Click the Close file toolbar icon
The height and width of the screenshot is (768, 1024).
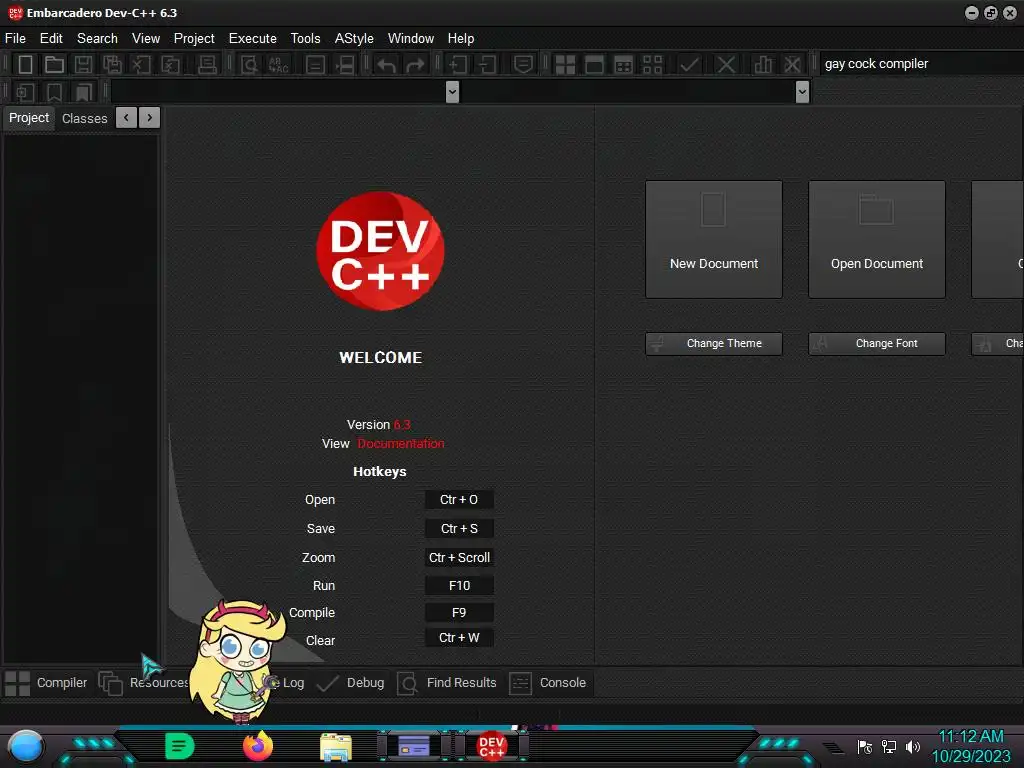pos(141,64)
